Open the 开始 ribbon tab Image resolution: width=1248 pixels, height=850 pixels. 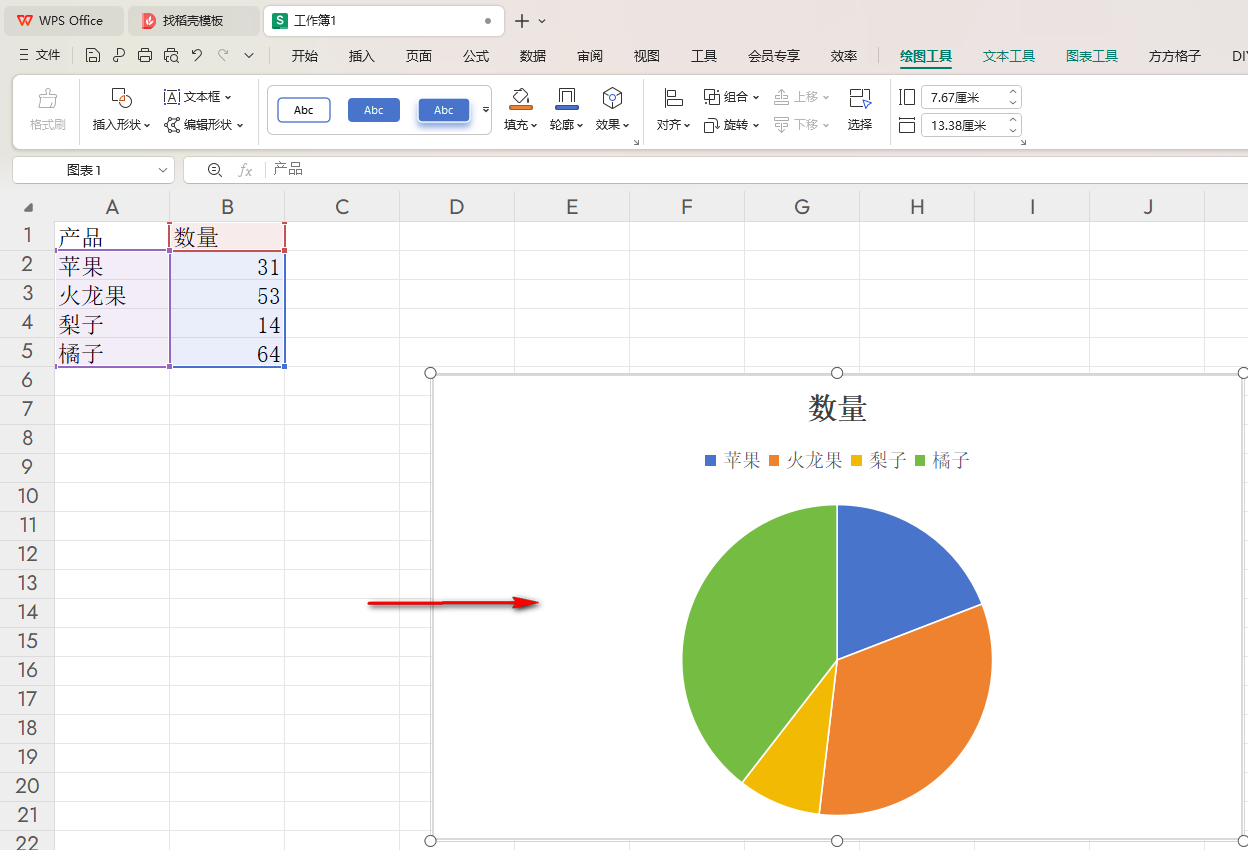pyautogui.click(x=305, y=56)
